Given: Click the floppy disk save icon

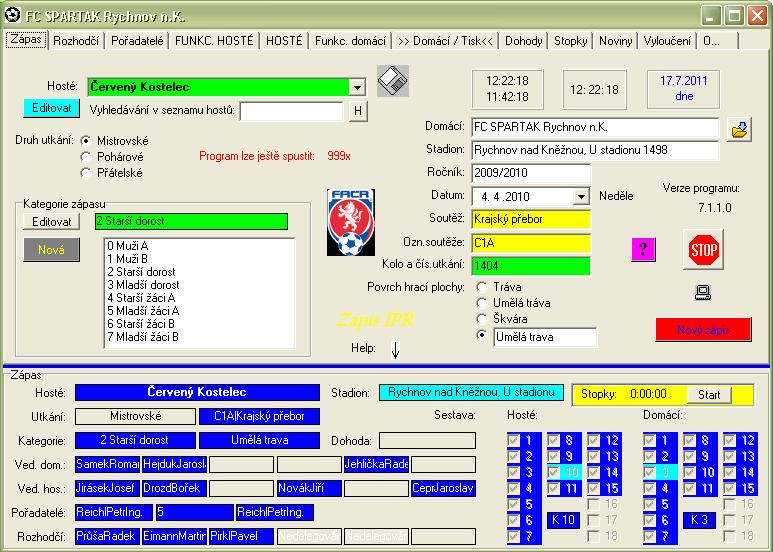Looking at the screenshot, I should click(393, 81).
